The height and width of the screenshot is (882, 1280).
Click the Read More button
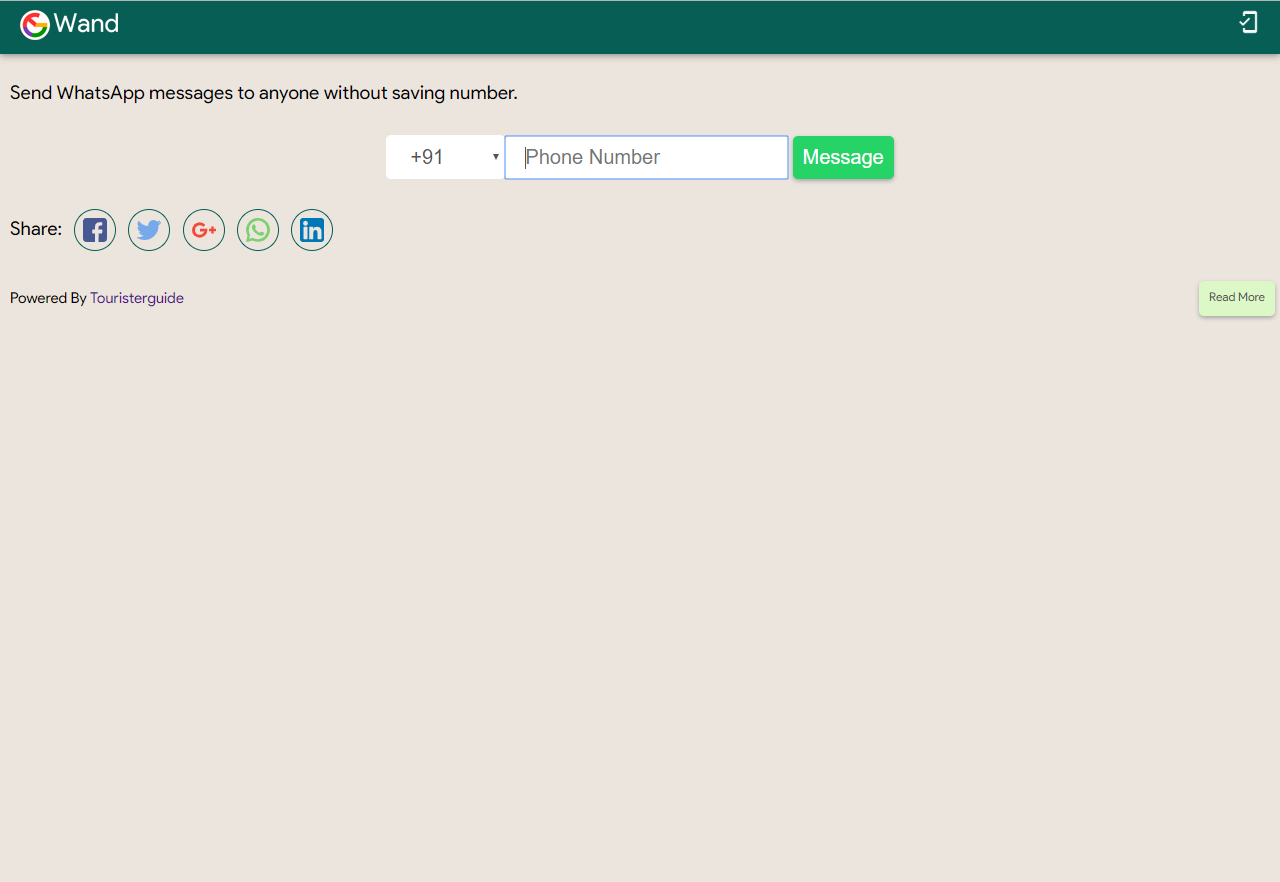1237,298
